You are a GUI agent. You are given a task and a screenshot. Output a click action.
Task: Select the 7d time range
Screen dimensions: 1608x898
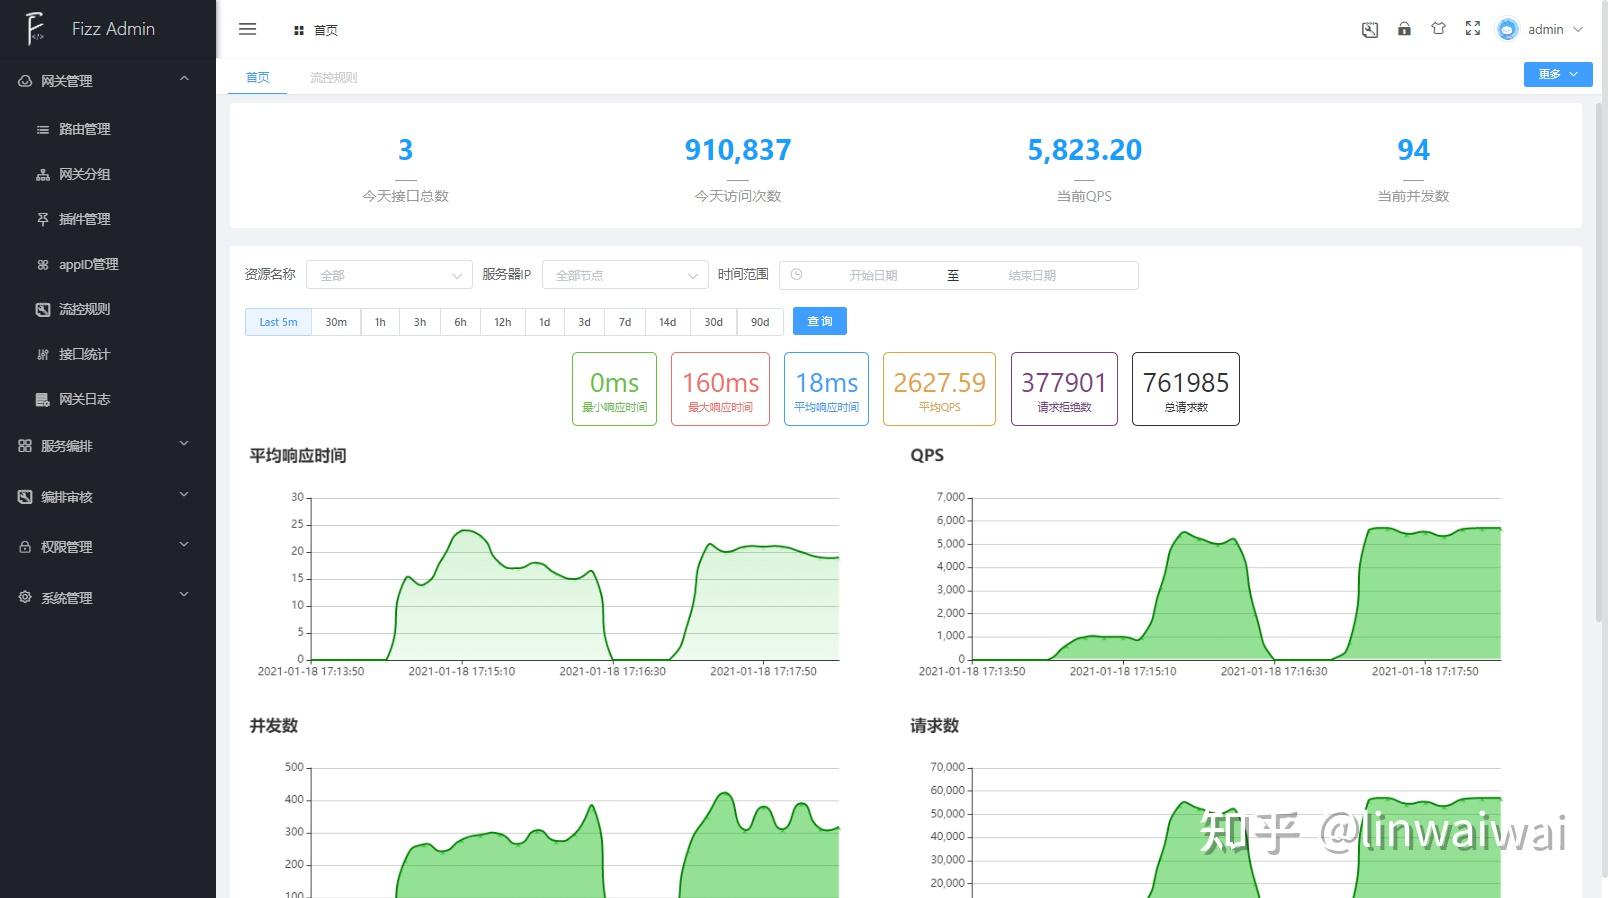(625, 322)
